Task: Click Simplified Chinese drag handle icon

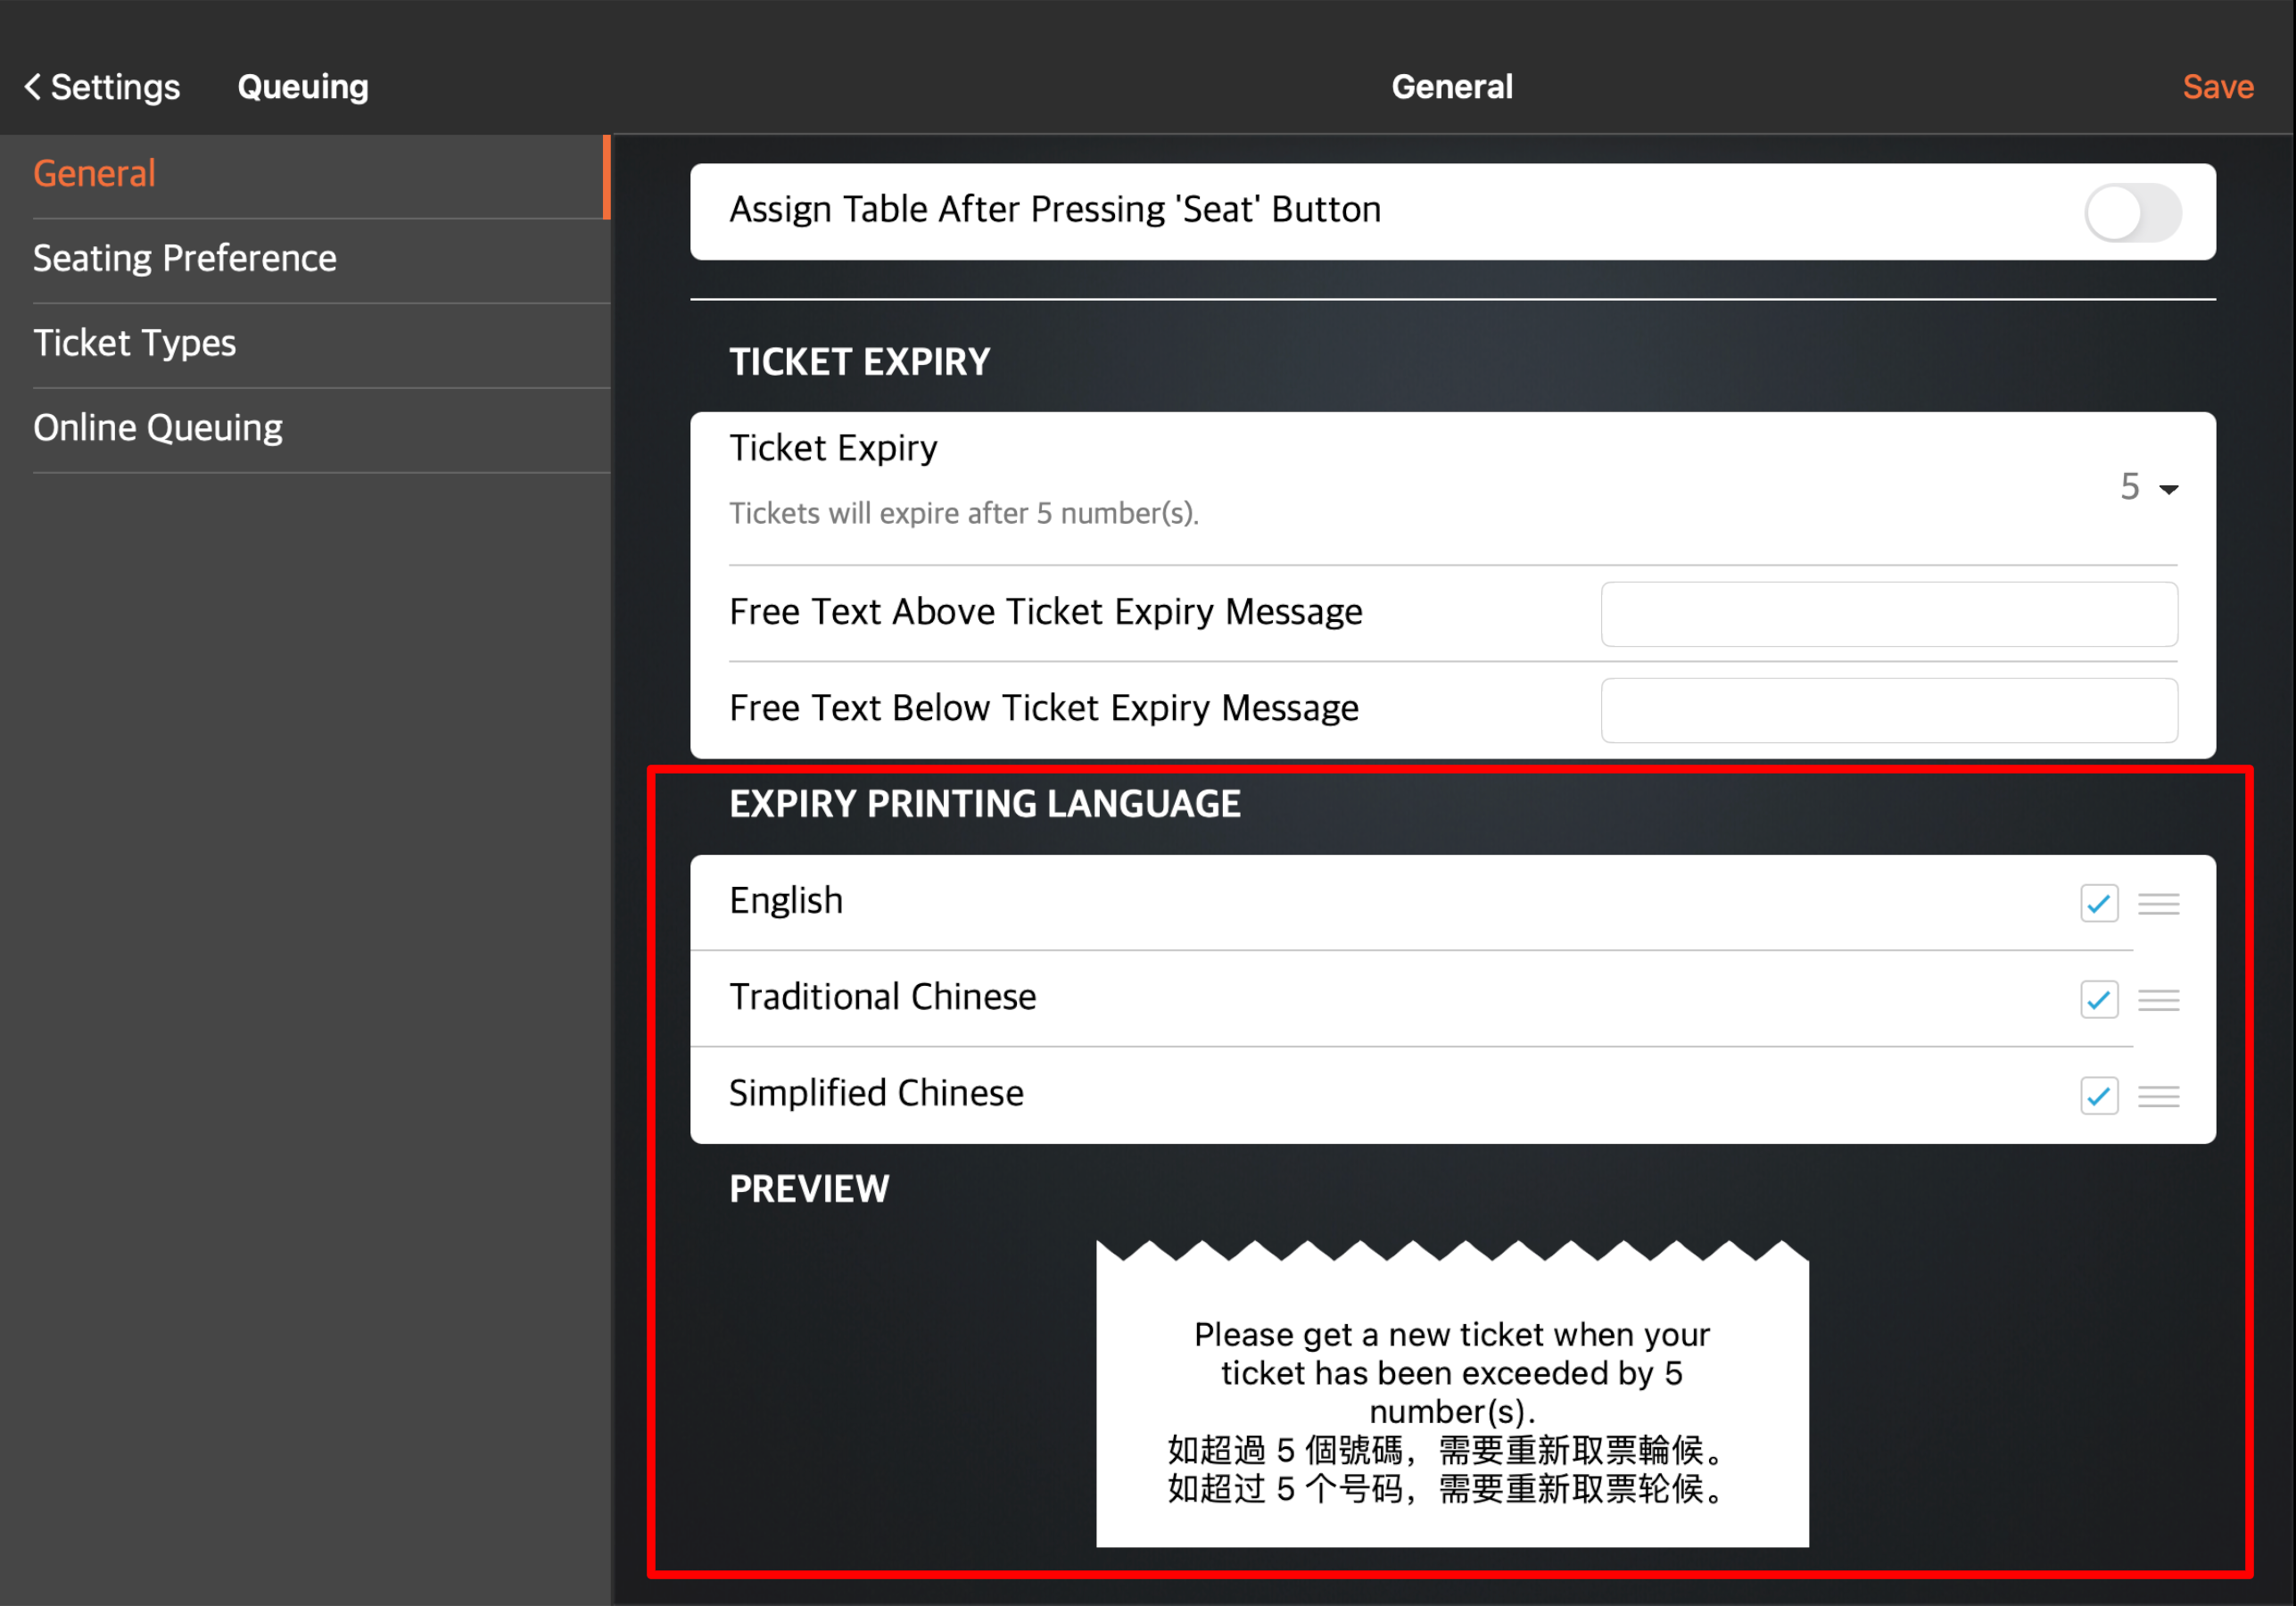Action: (x=2158, y=1097)
